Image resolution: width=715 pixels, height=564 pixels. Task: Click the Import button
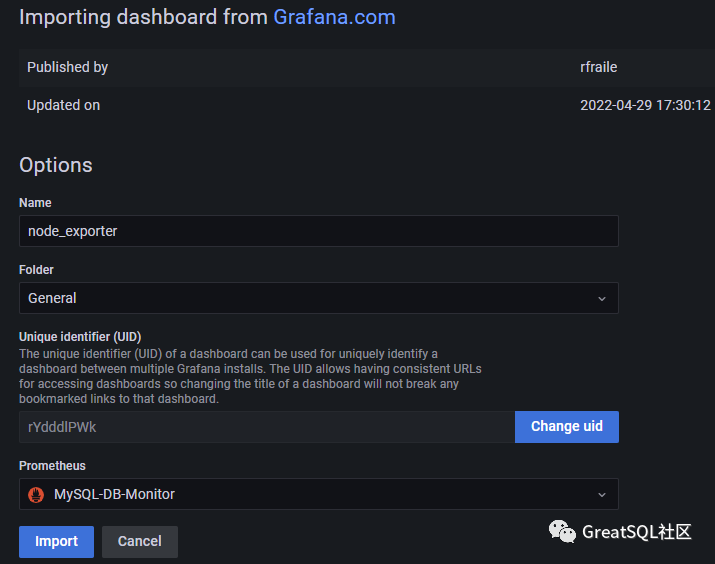(57, 542)
